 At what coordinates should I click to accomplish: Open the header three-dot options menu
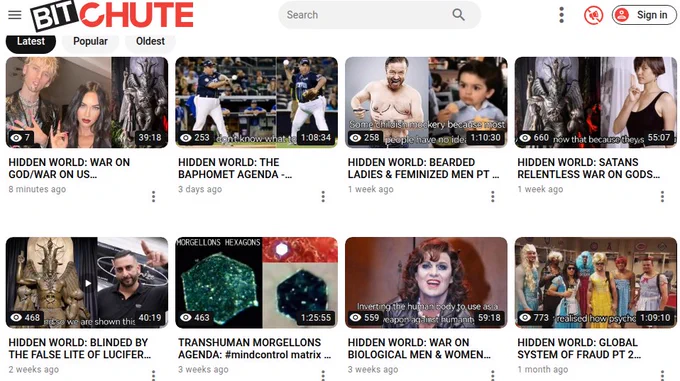(x=561, y=15)
